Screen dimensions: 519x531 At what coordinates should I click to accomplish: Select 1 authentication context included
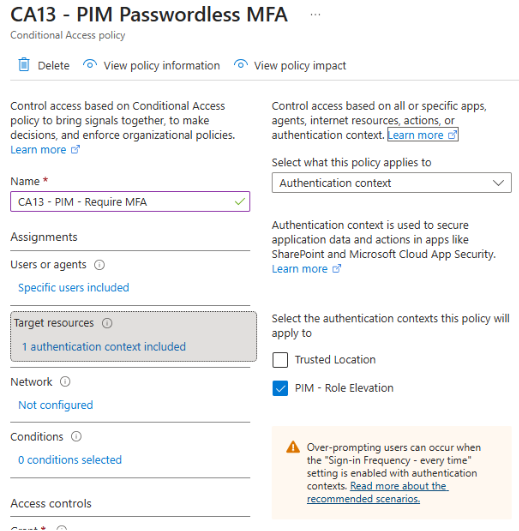pos(104,347)
